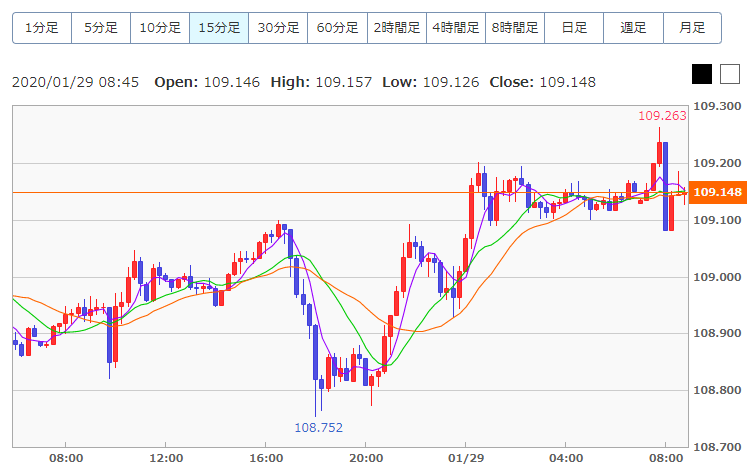
Task: Click the 16:00 time axis label
Action: (x=266, y=458)
